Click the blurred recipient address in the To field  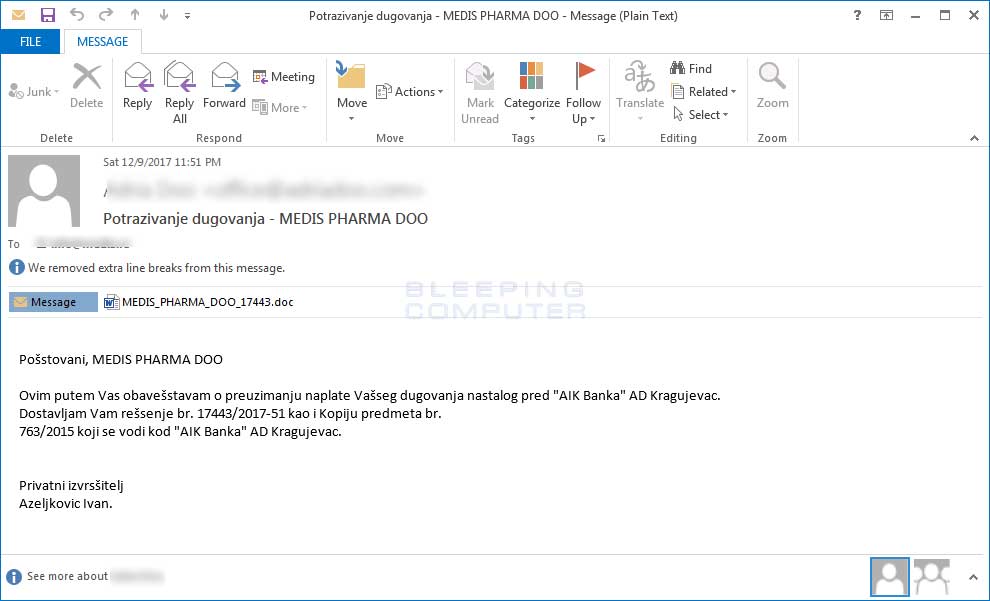[x=83, y=243]
